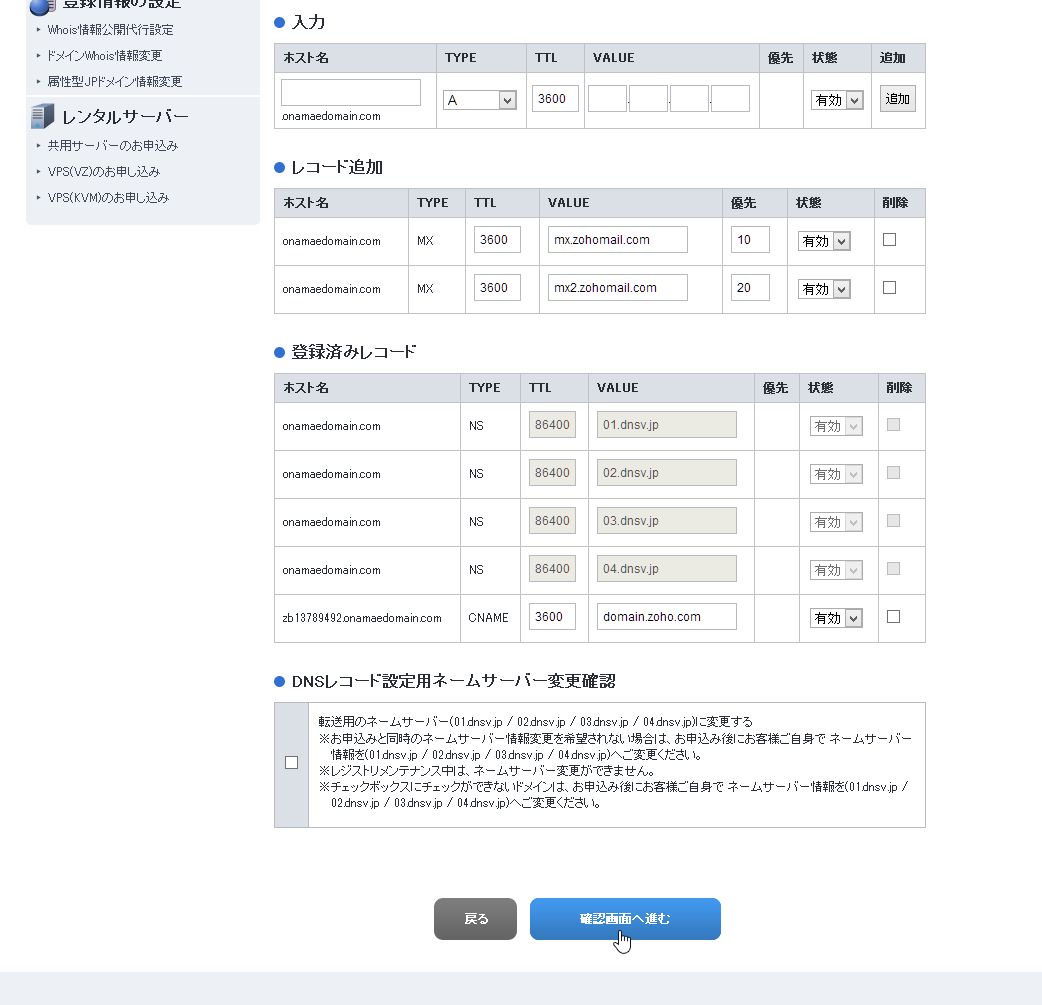Screen dimensions: 1042x1005
Task: Click 確認画面へ進む proceed button
Action: [x=625, y=919]
